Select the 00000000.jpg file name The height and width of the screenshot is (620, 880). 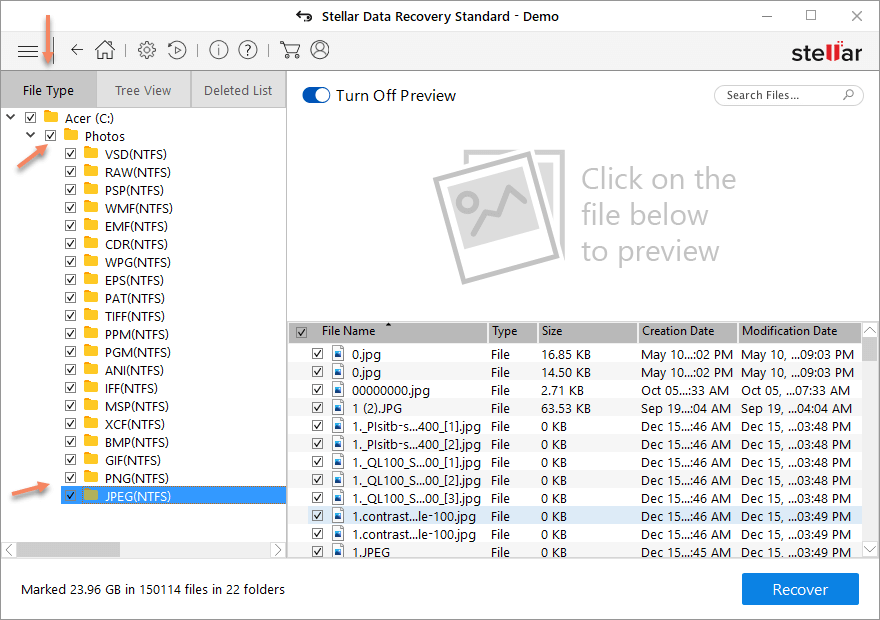[391, 390]
